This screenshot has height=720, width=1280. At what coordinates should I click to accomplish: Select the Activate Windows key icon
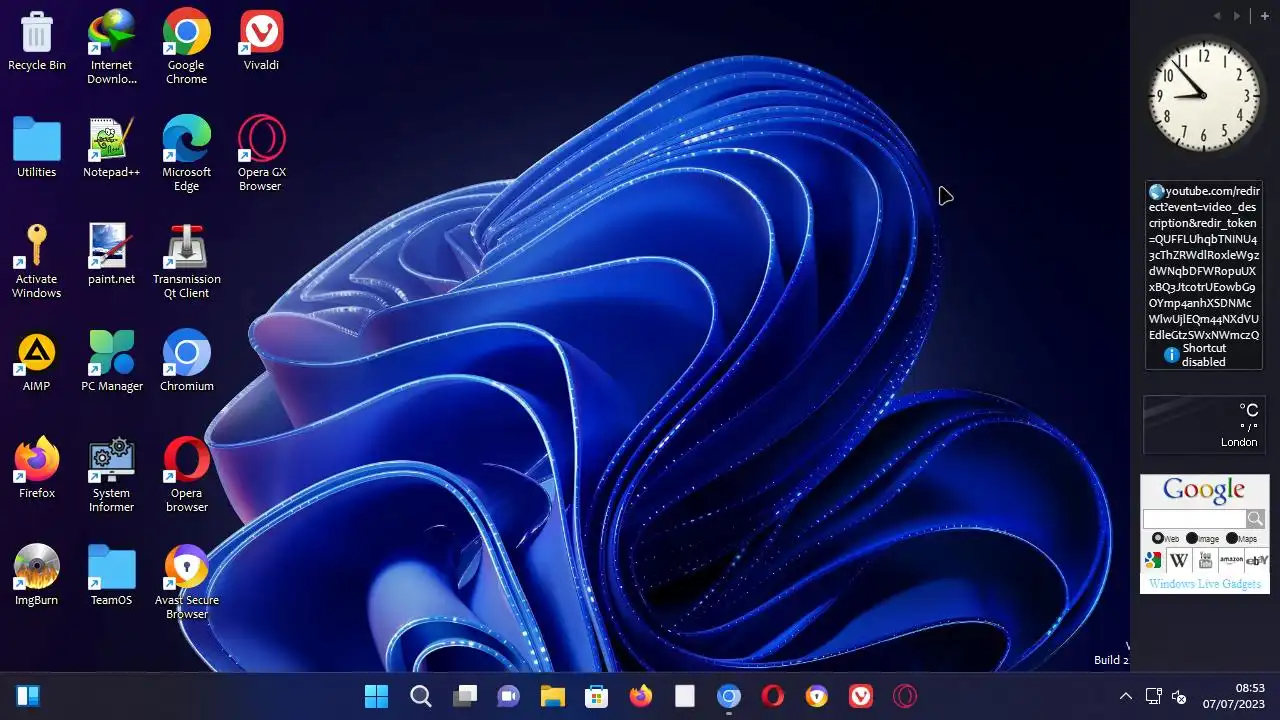coord(37,261)
